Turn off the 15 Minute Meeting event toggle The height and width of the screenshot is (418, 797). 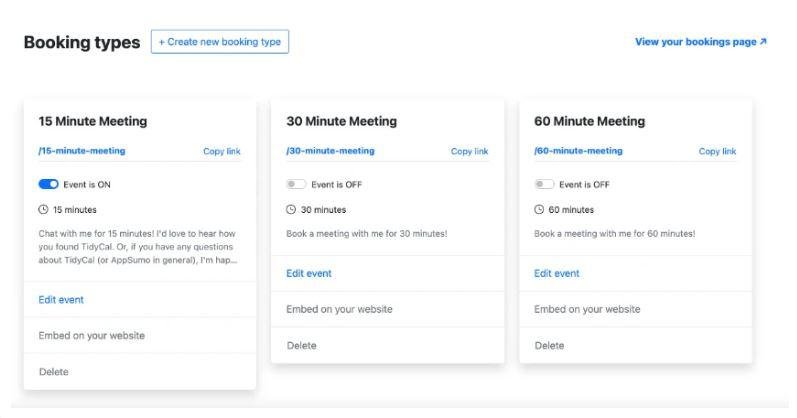(48, 184)
